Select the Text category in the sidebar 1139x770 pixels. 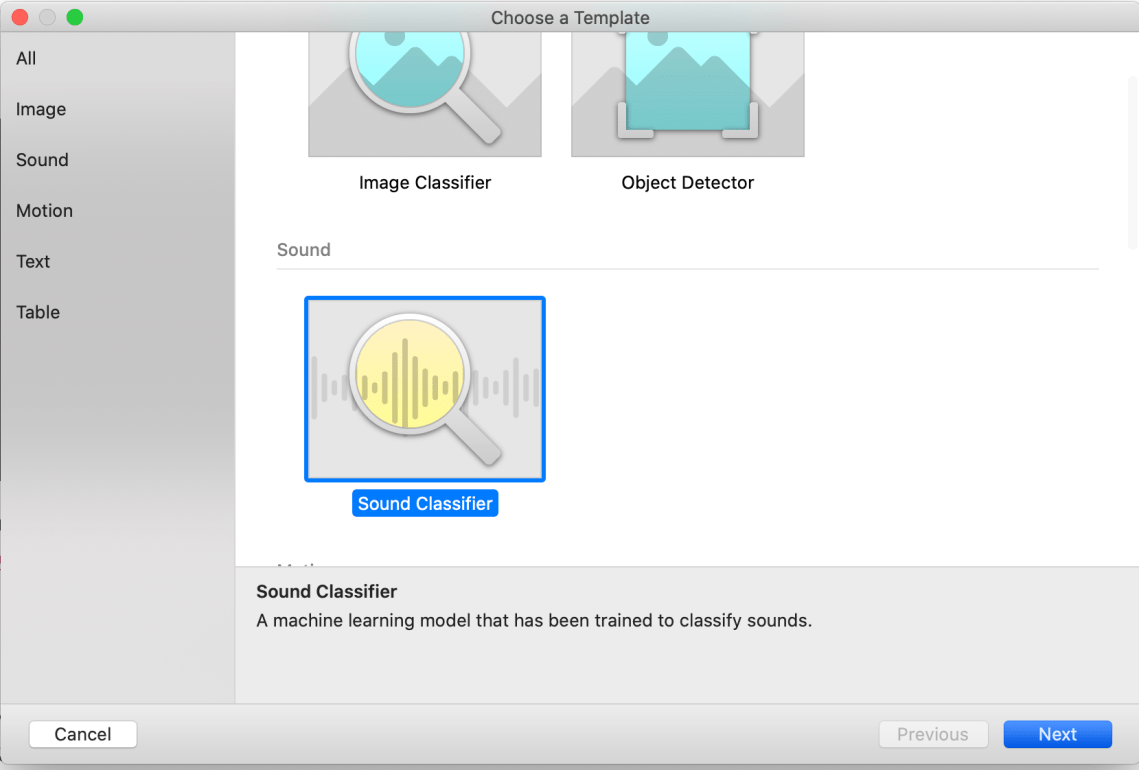33,262
